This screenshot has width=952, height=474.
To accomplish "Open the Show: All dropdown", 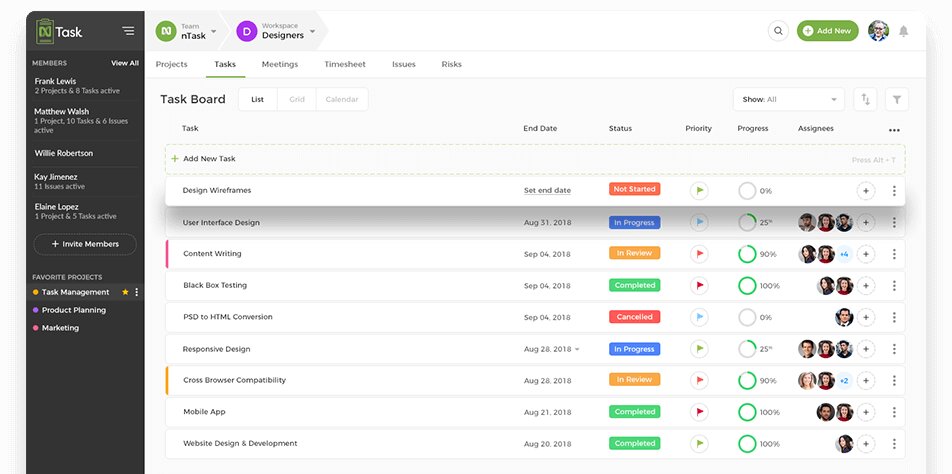I will click(x=789, y=100).
